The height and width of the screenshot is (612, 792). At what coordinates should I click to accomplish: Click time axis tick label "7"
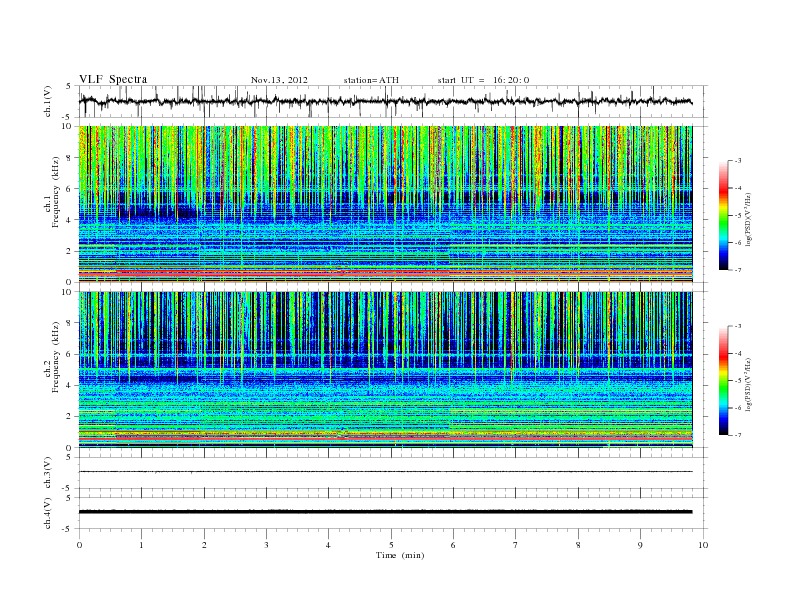point(516,545)
